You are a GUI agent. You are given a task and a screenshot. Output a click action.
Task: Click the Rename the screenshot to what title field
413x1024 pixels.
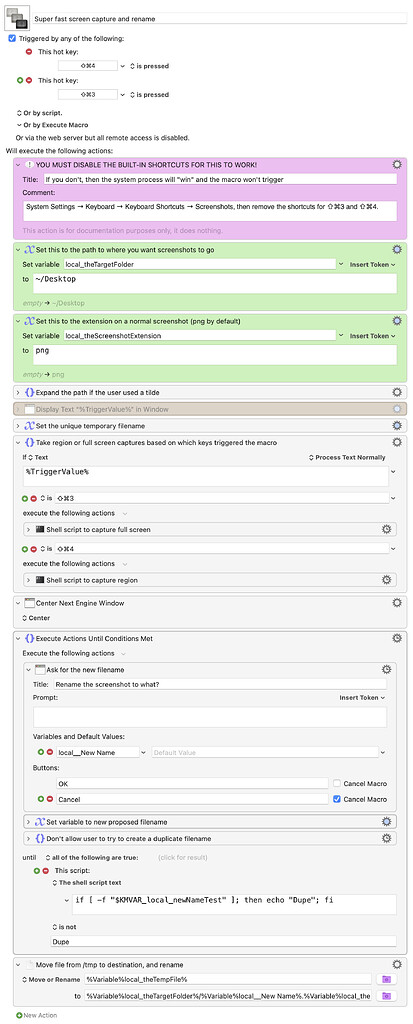click(220, 684)
